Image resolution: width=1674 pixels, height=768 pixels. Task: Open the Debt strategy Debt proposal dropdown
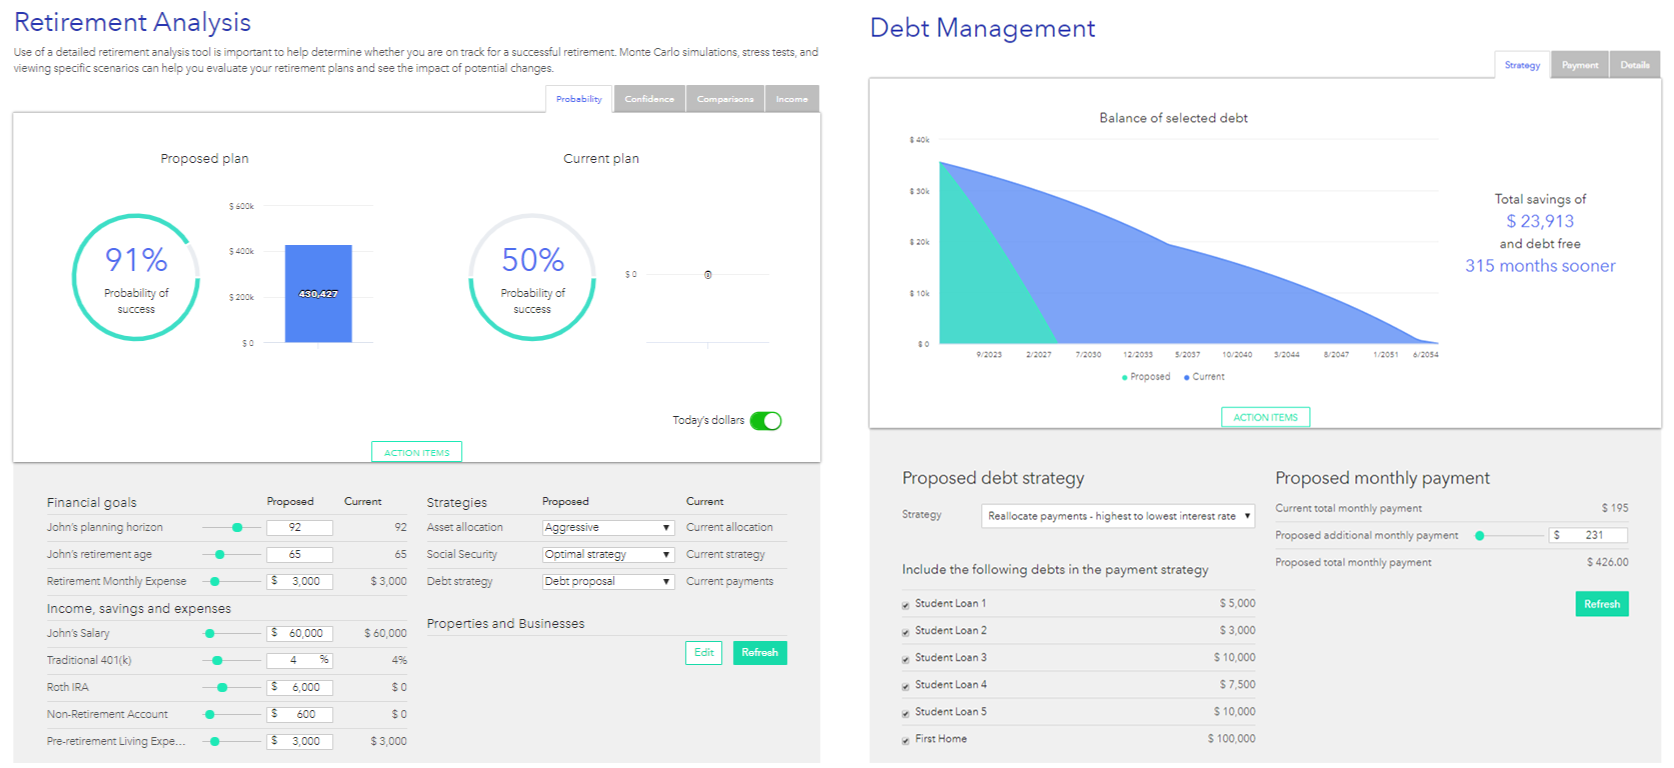pyautogui.click(x=608, y=582)
